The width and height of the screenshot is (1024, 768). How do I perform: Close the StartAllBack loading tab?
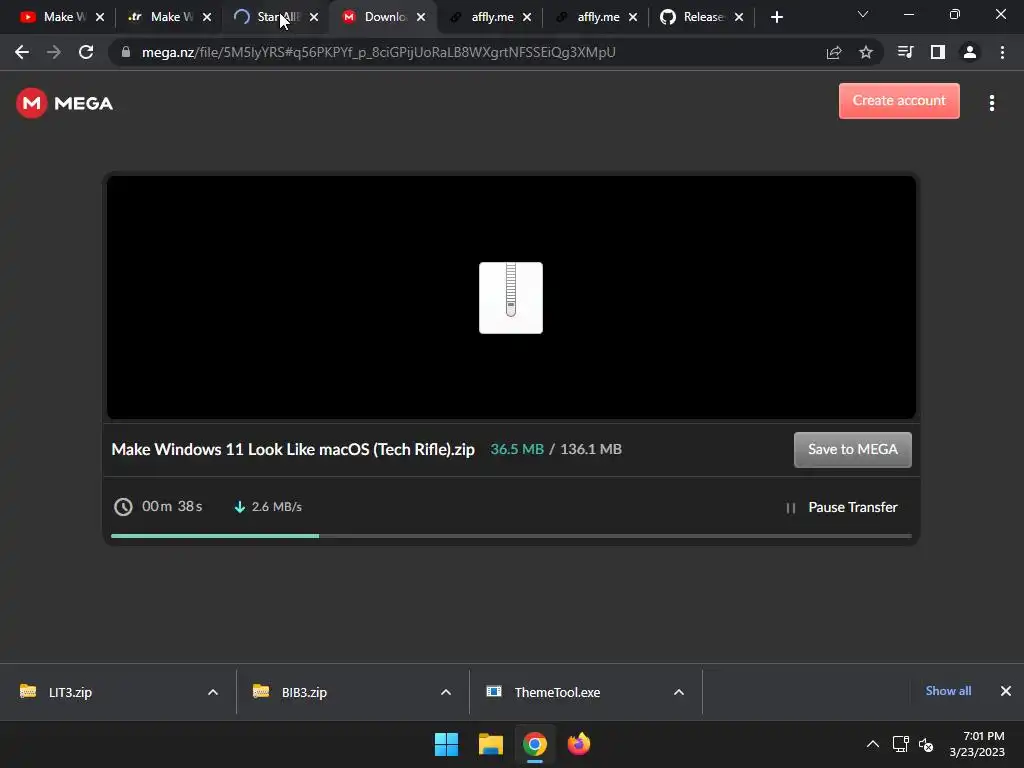click(314, 17)
